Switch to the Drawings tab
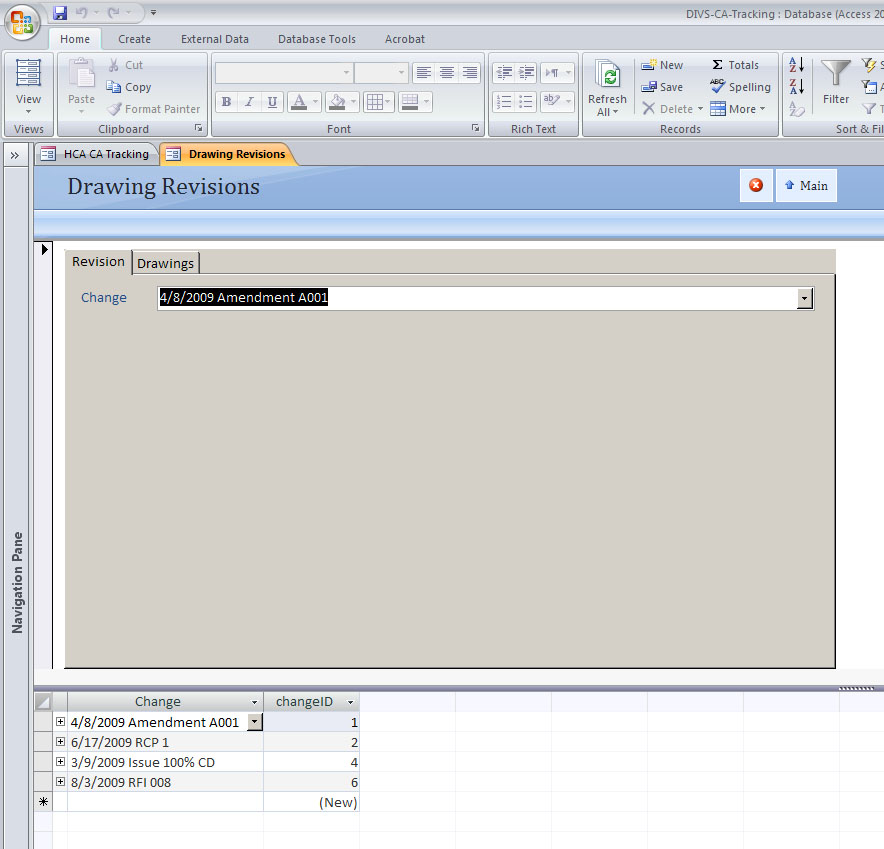Image resolution: width=884 pixels, height=849 pixels. 165,262
